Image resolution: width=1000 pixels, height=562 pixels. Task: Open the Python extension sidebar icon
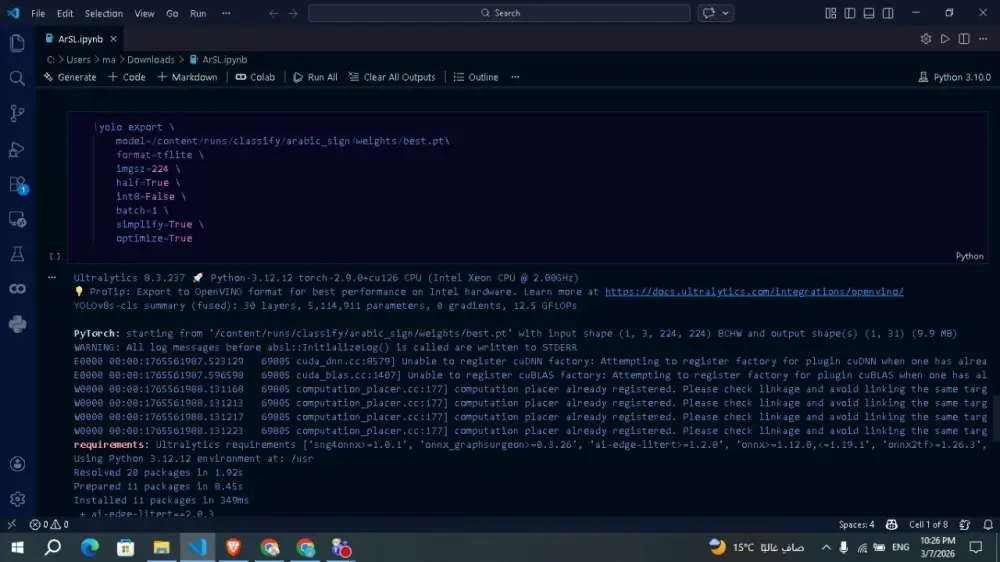click(17, 325)
